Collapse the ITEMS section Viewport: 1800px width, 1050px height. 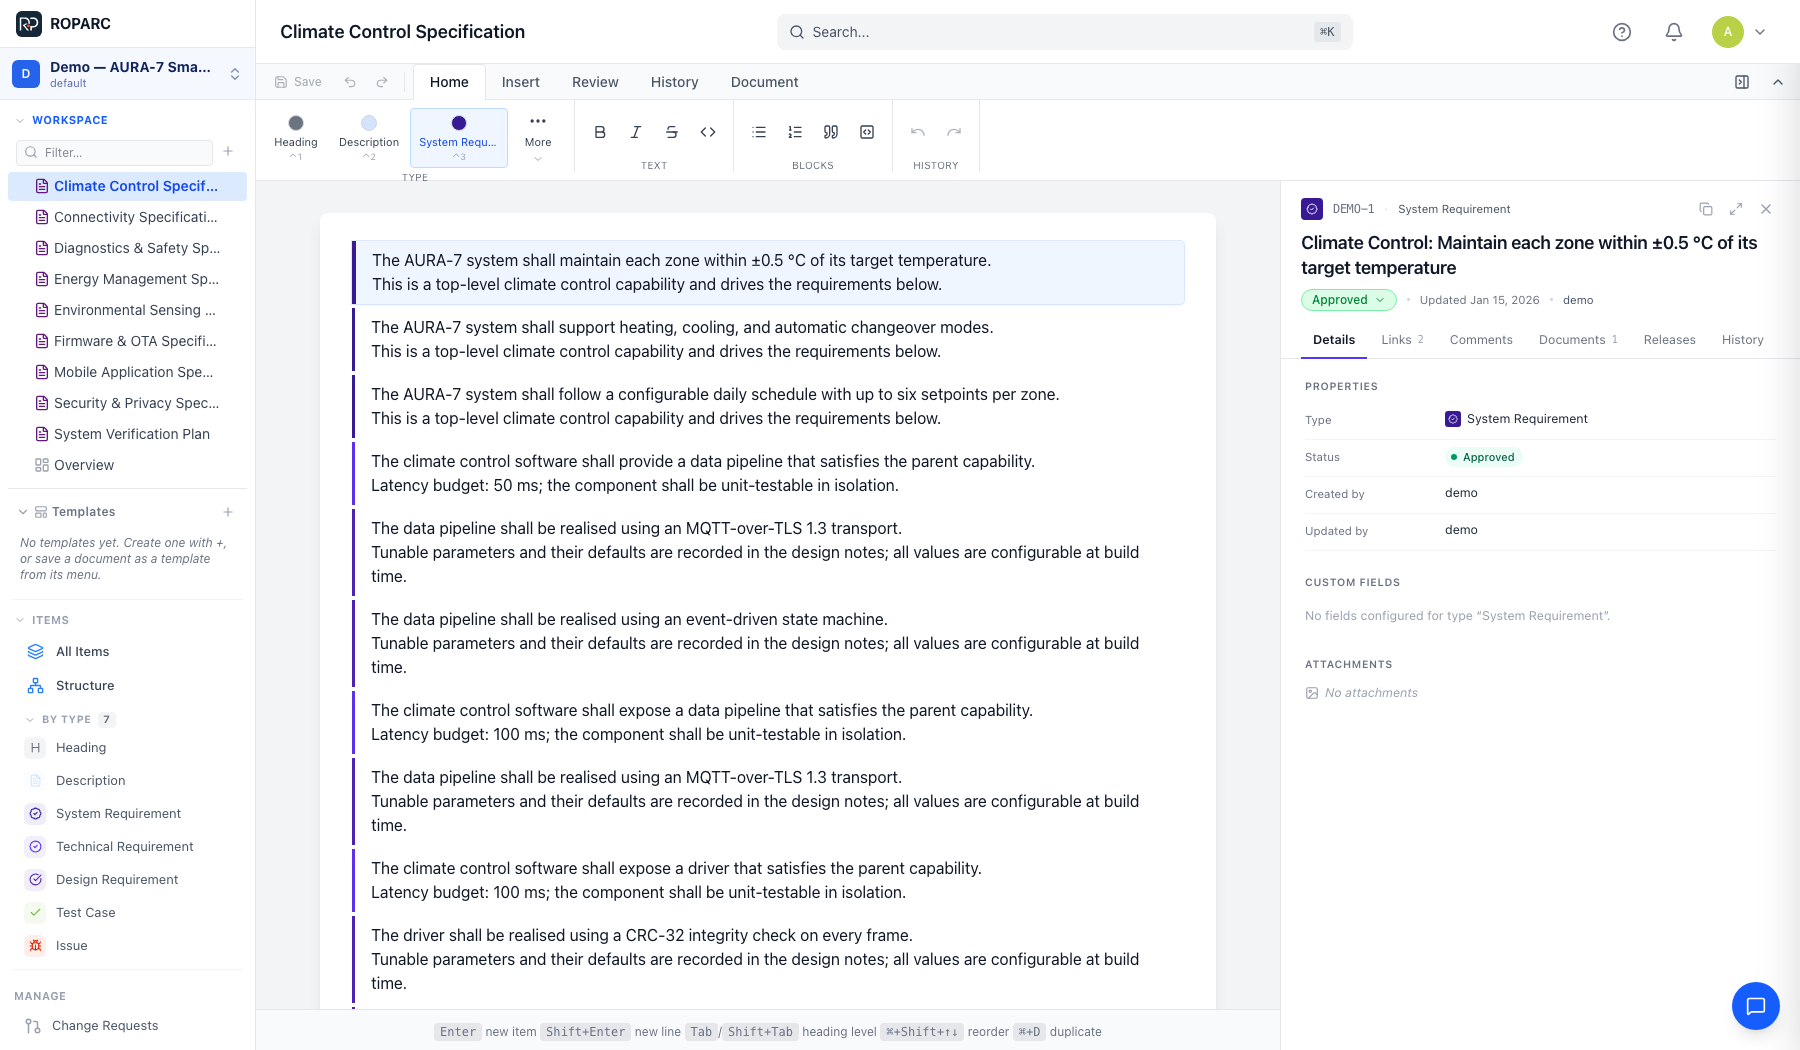click(20, 620)
